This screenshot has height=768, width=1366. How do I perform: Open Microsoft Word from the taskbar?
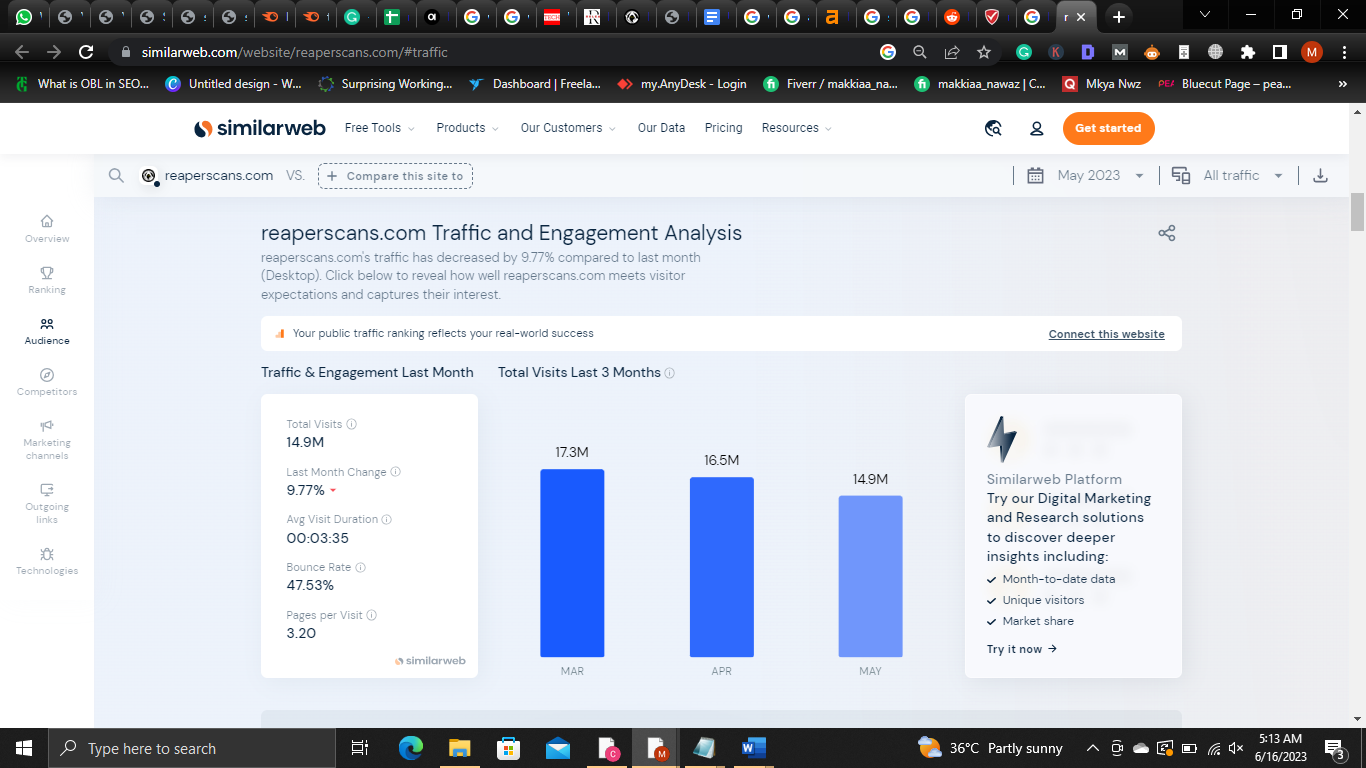point(754,748)
